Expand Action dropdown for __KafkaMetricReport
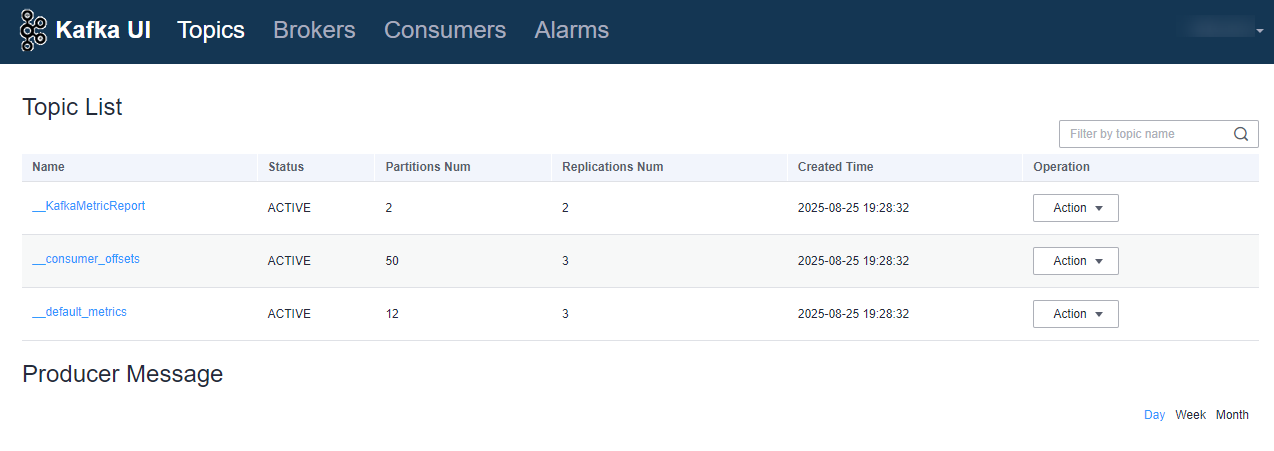This screenshot has width=1274, height=451. [1076, 208]
